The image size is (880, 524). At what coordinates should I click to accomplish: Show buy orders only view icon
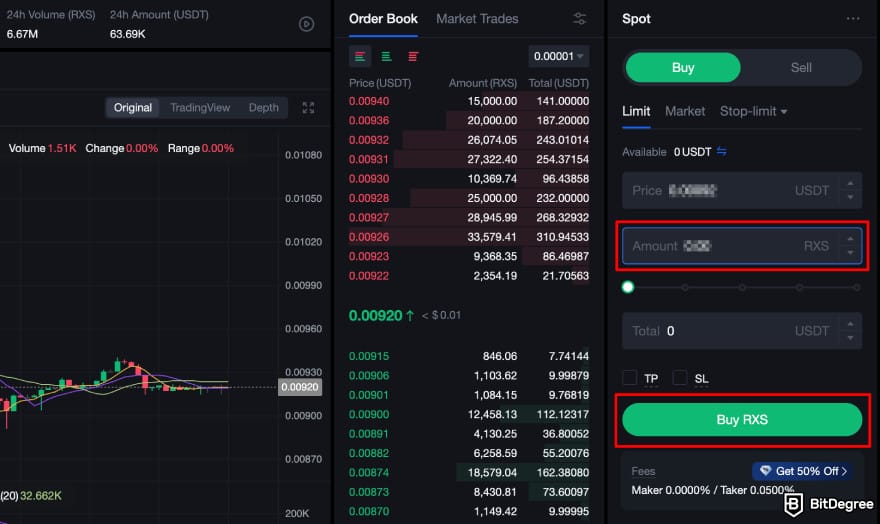[386, 56]
